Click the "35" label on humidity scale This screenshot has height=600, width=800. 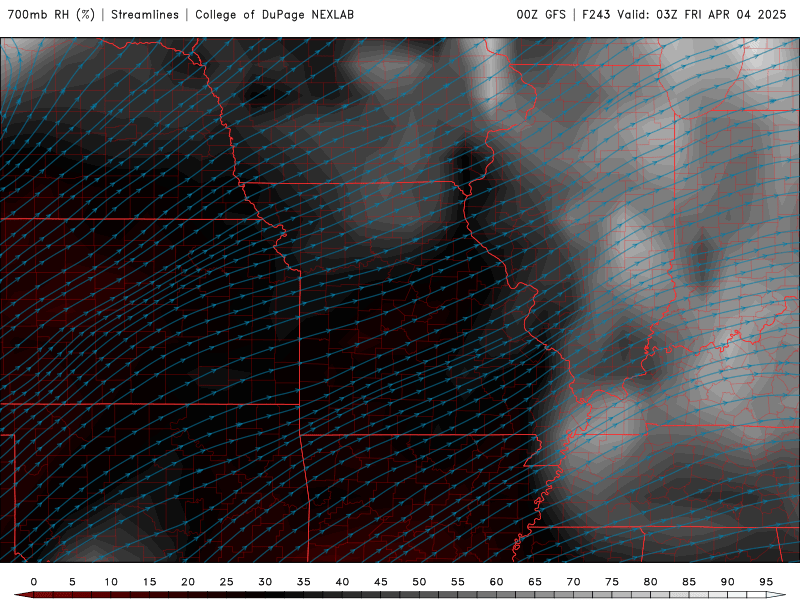click(304, 582)
